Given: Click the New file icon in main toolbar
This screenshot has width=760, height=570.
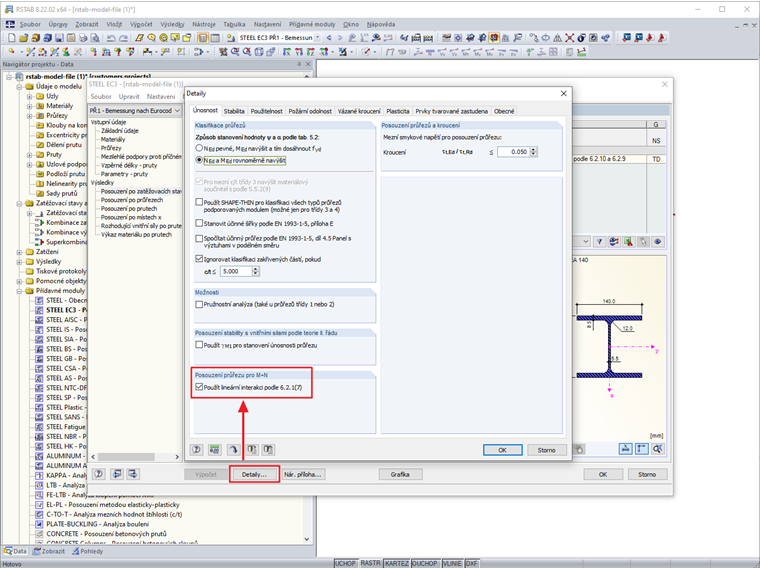Looking at the screenshot, I should [12, 38].
